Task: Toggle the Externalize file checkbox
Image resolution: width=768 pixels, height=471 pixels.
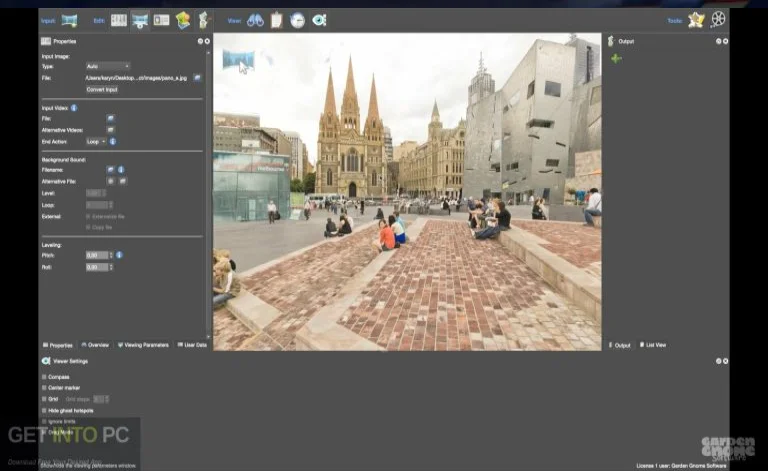Action: 88,216
